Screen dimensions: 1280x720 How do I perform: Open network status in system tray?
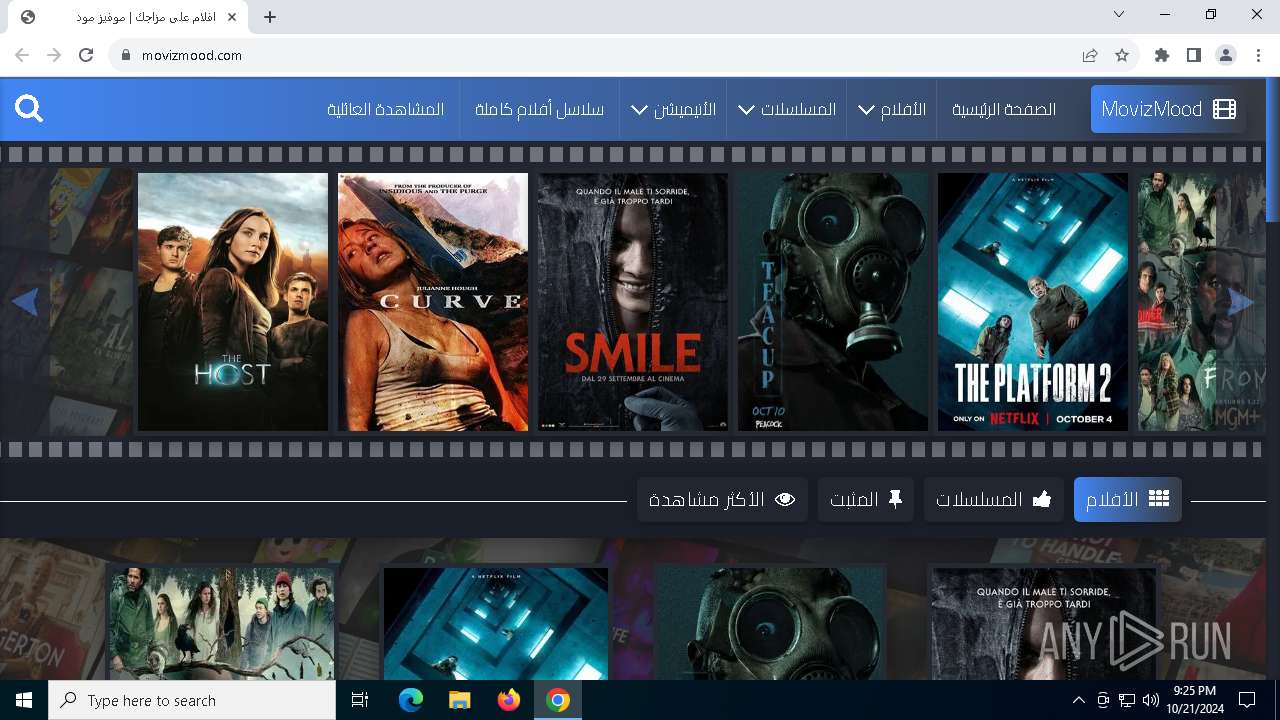(x=1127, y=700)
